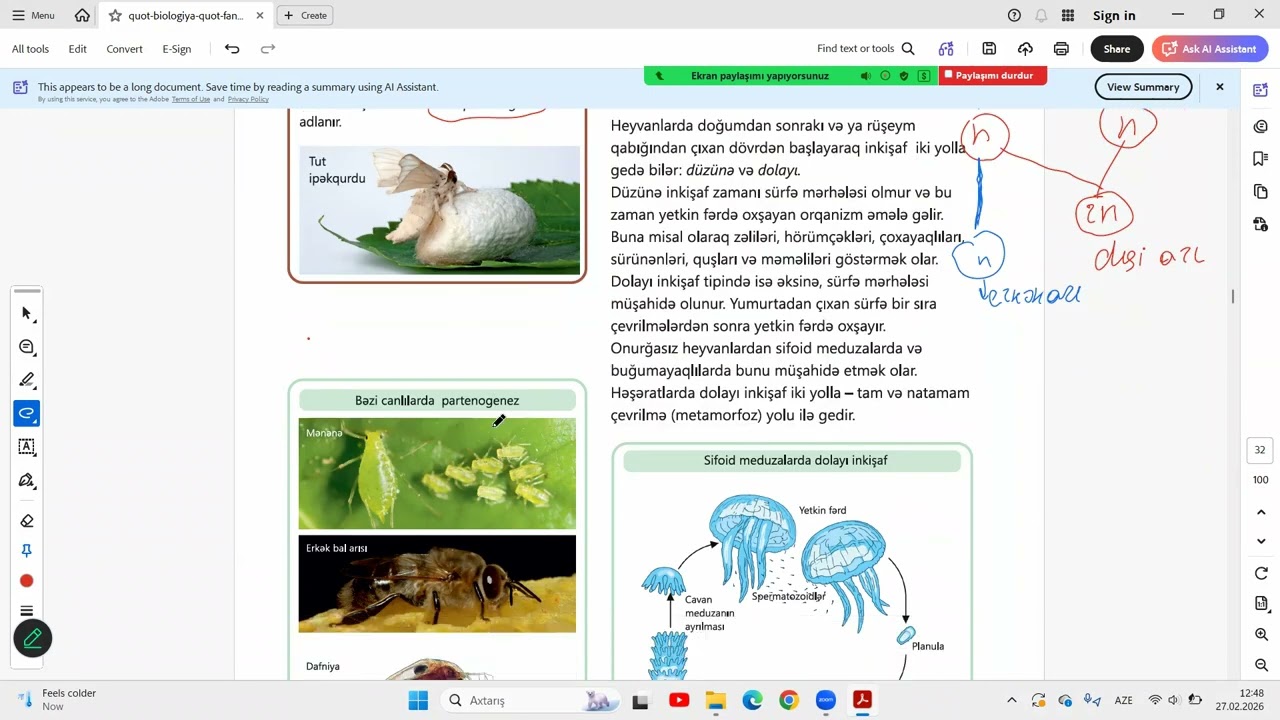Open the page thumbnails panel
1280x720 pixels.
[x=1261, y=191]
